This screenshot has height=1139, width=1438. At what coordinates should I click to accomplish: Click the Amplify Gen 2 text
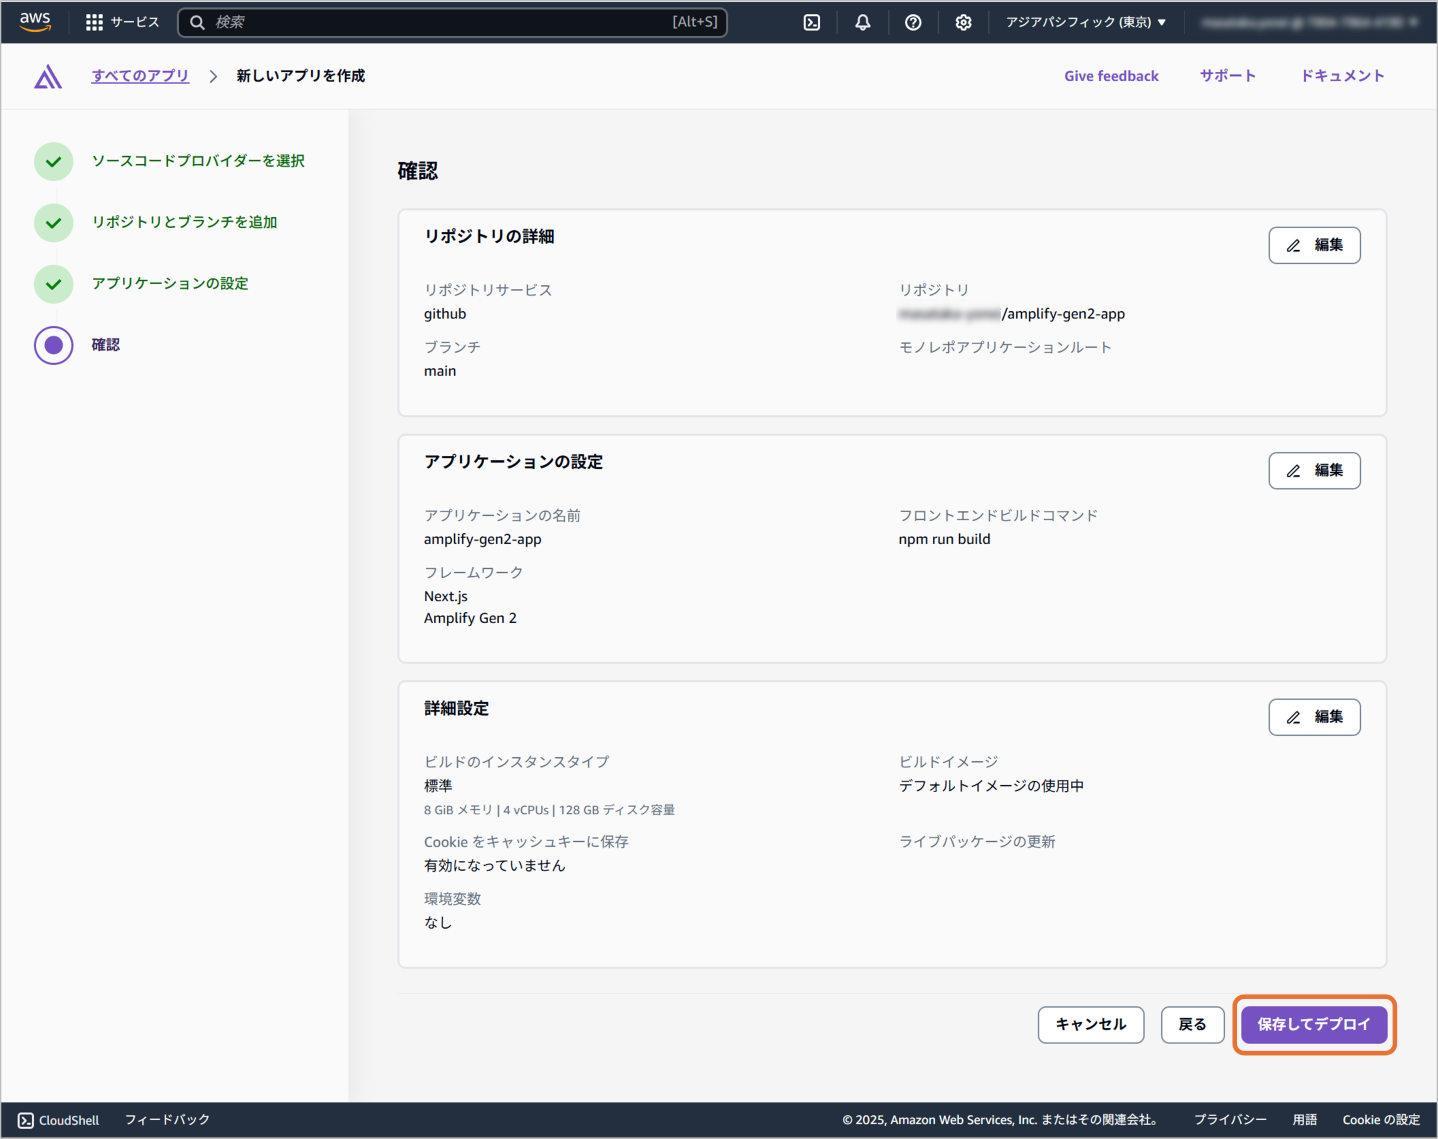(470, 618)
